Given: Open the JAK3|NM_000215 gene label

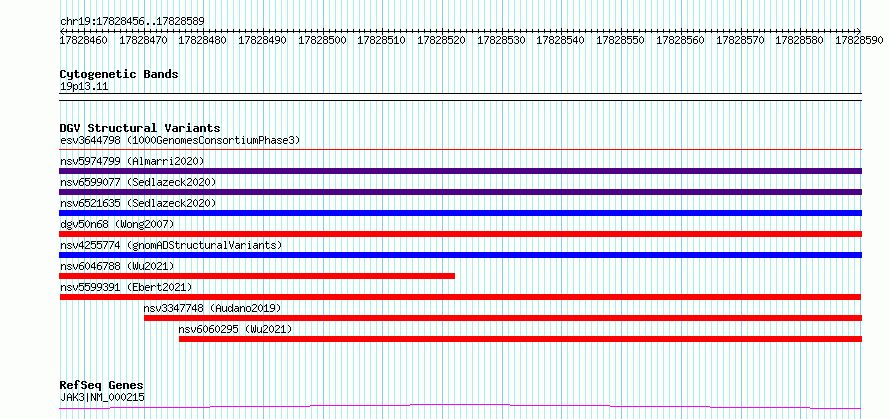Looking at the screenshot, I should [102, 397].
